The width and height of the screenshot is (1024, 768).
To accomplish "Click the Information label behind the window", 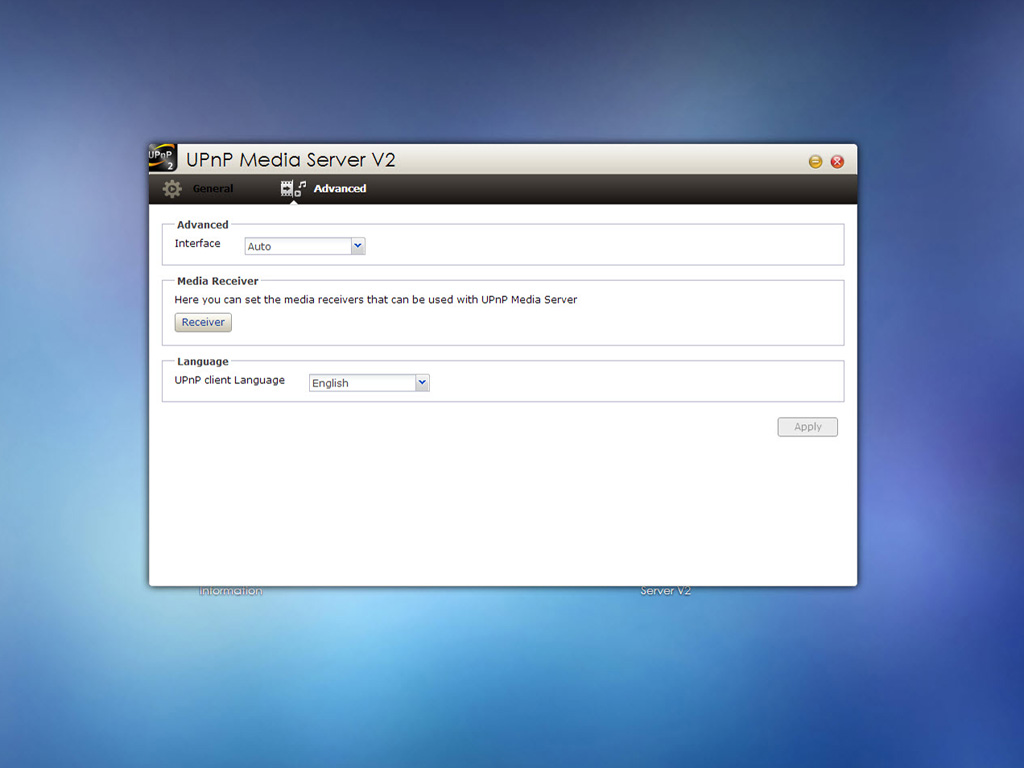I will [231, 591].
